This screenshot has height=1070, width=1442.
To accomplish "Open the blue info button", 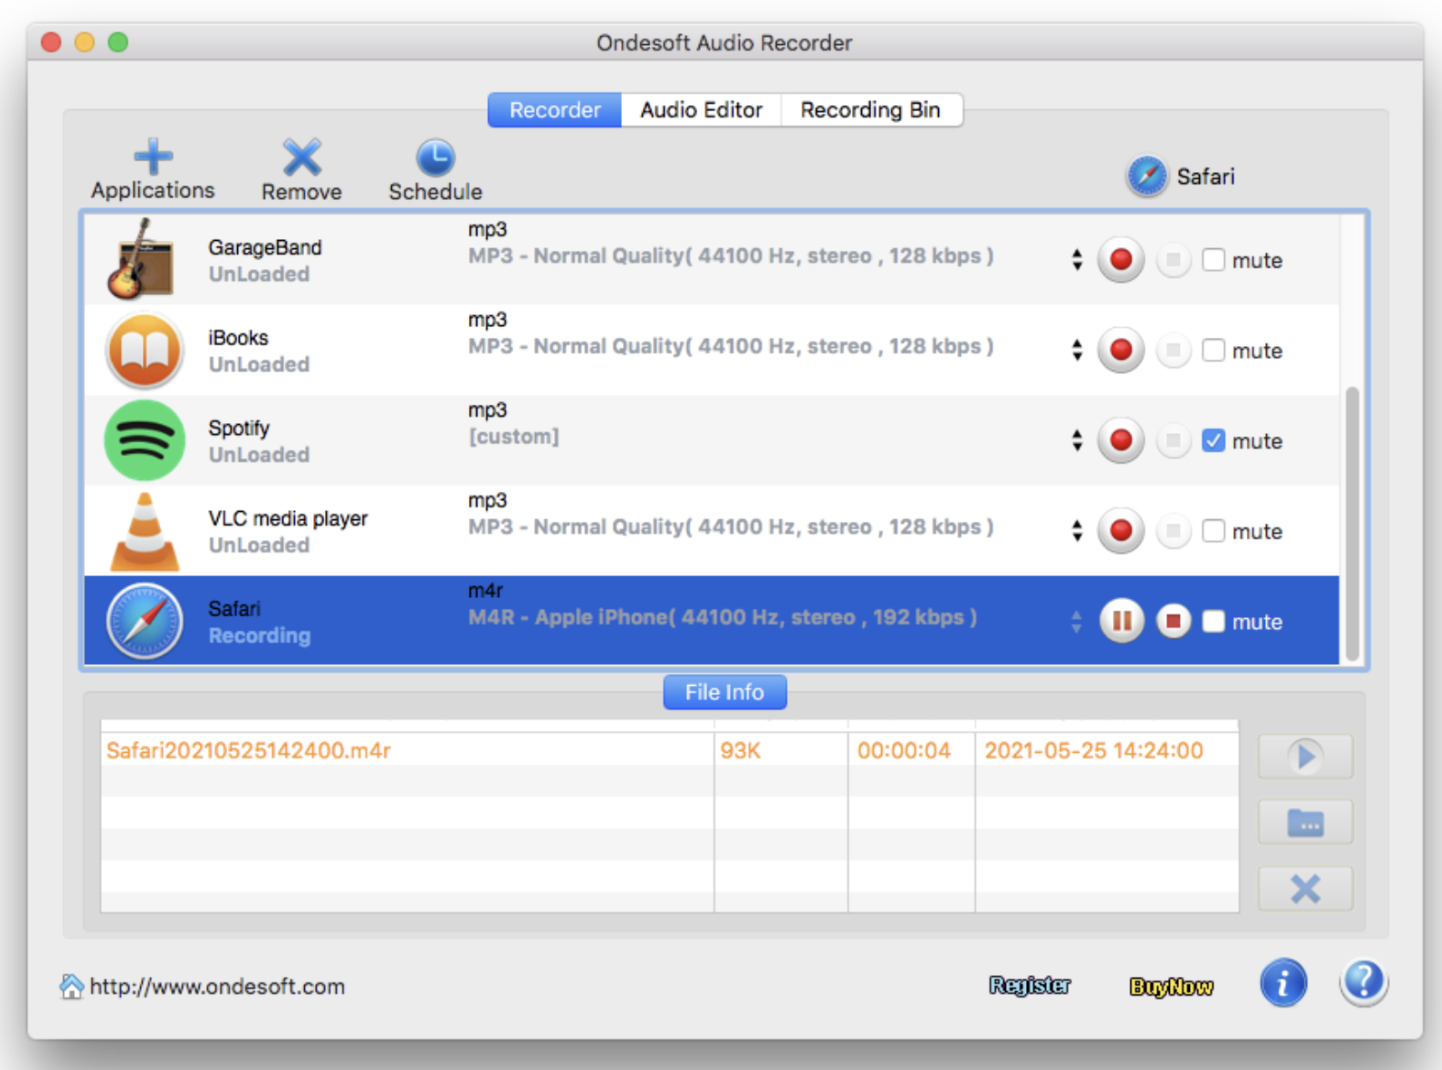I will point(1283,982).
